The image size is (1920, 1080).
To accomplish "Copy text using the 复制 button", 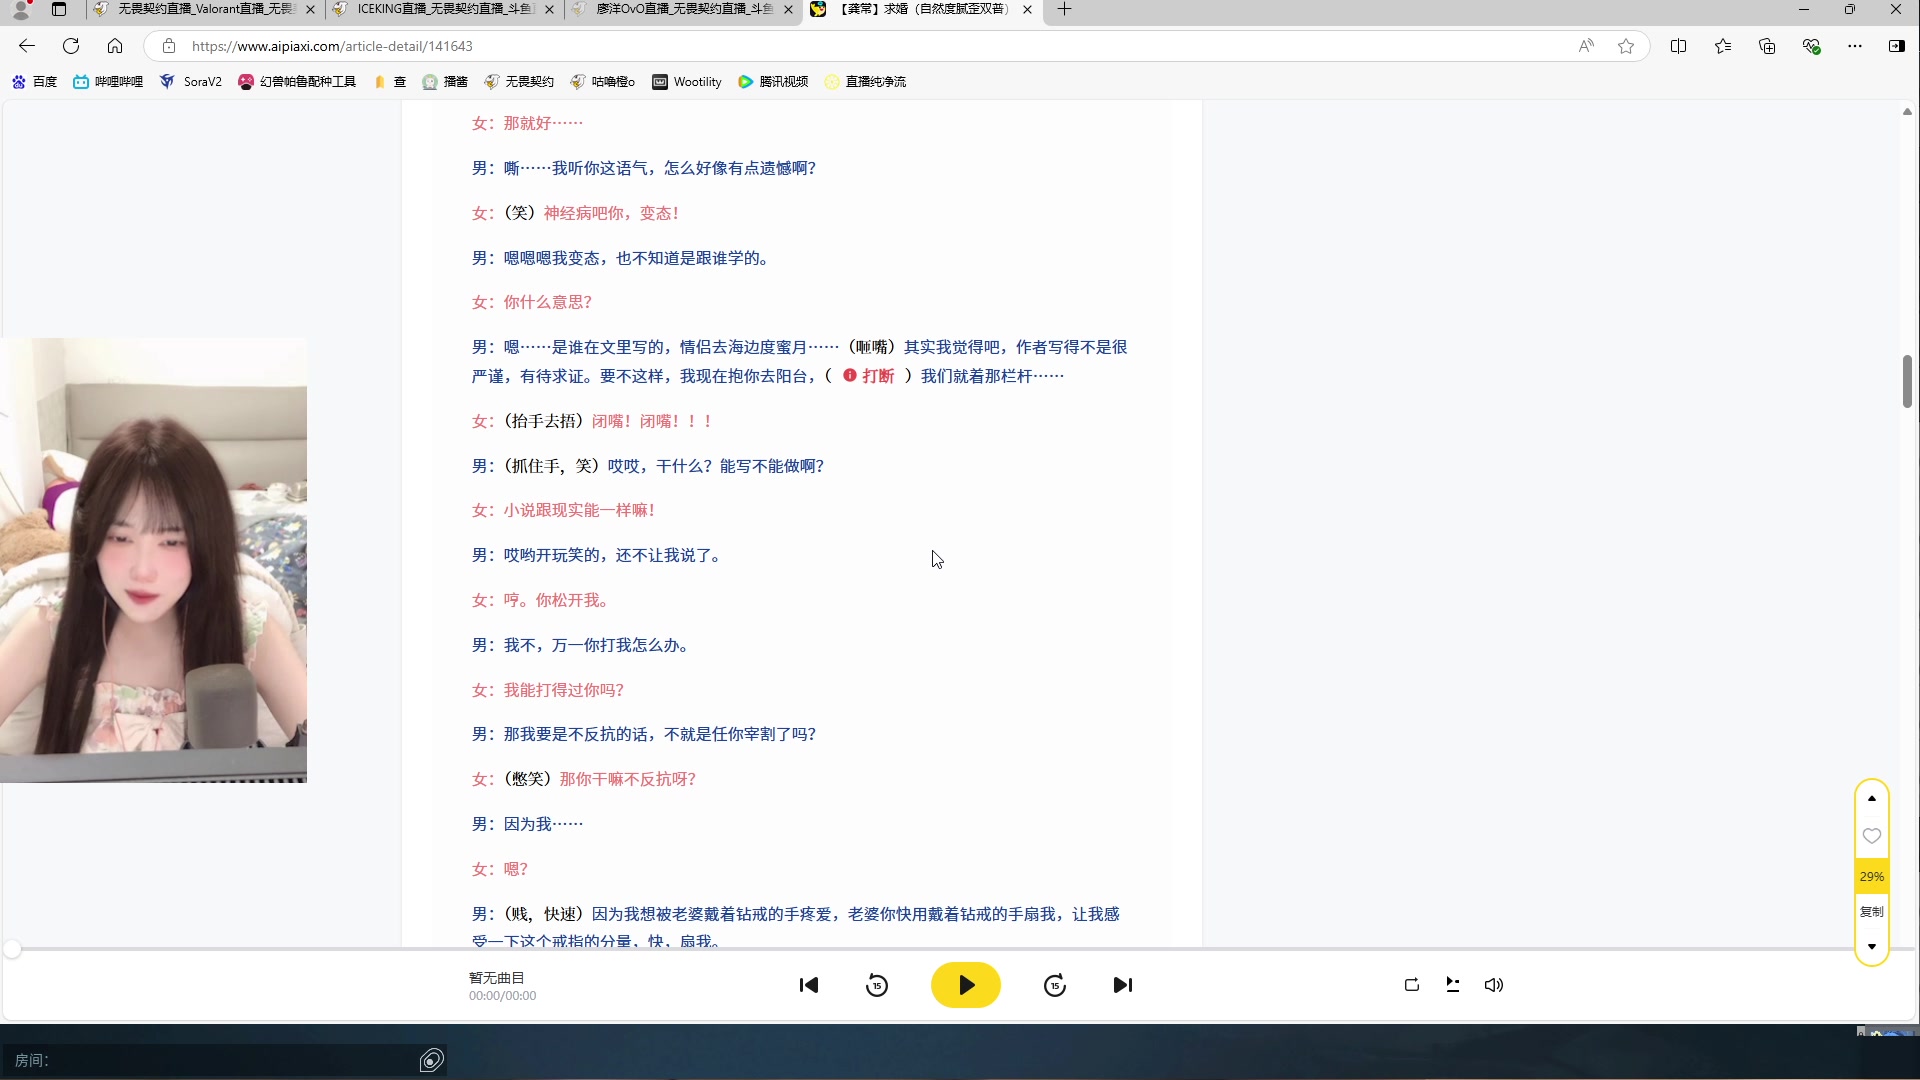I will pos(1872,911).
